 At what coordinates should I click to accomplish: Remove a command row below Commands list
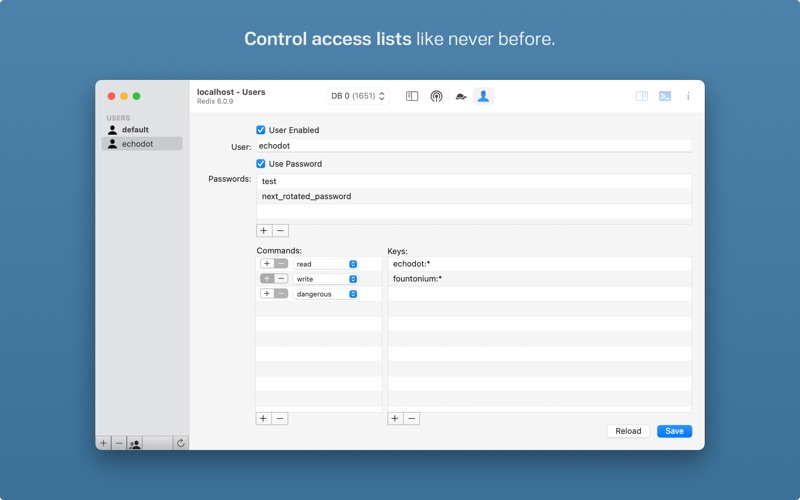(280, 418)
